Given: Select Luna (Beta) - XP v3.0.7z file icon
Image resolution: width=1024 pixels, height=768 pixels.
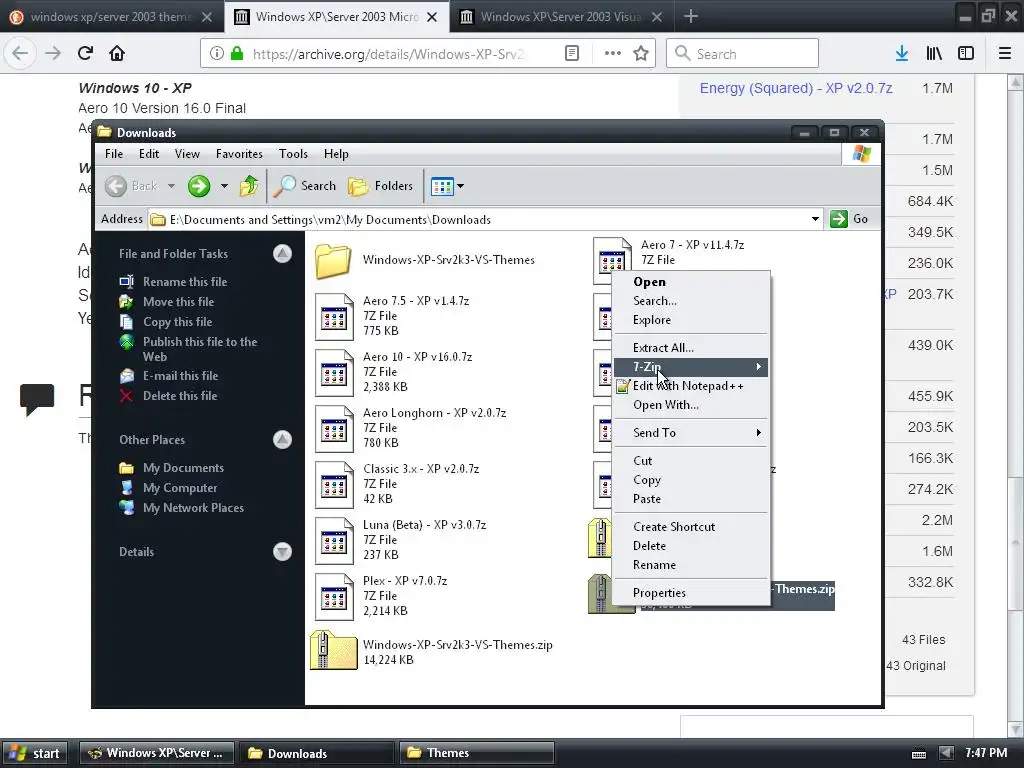Looking at the screenshot, I should pos(334,541).
